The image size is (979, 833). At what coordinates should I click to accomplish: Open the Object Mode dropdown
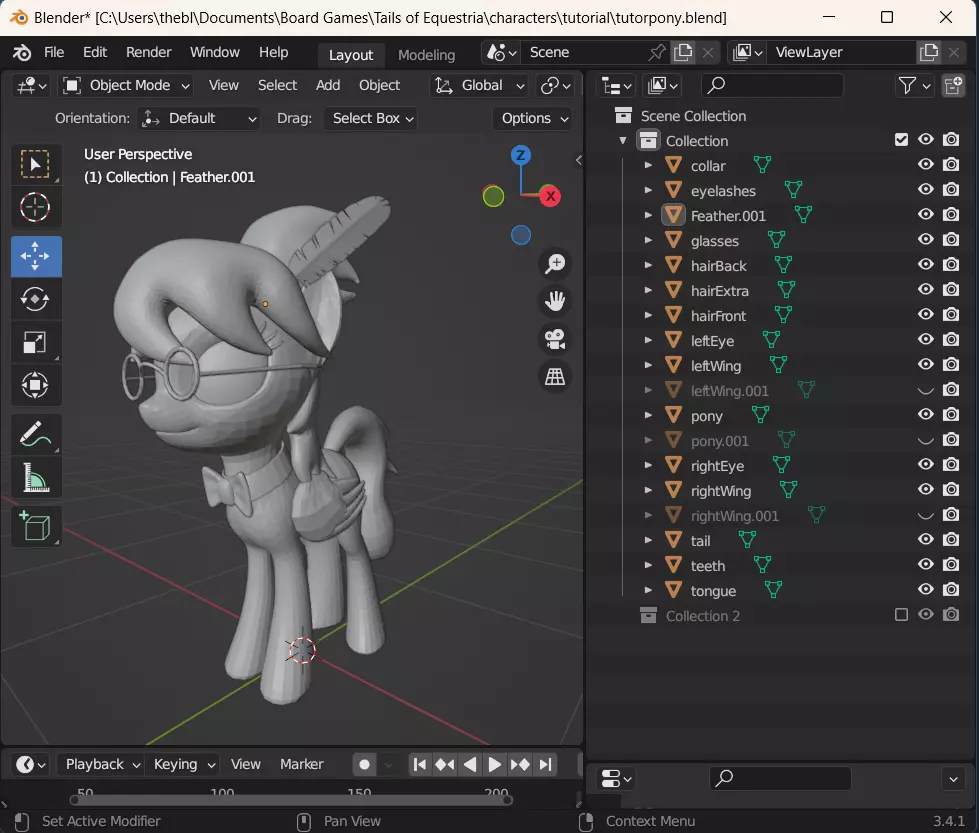click(x=128, y=86)
